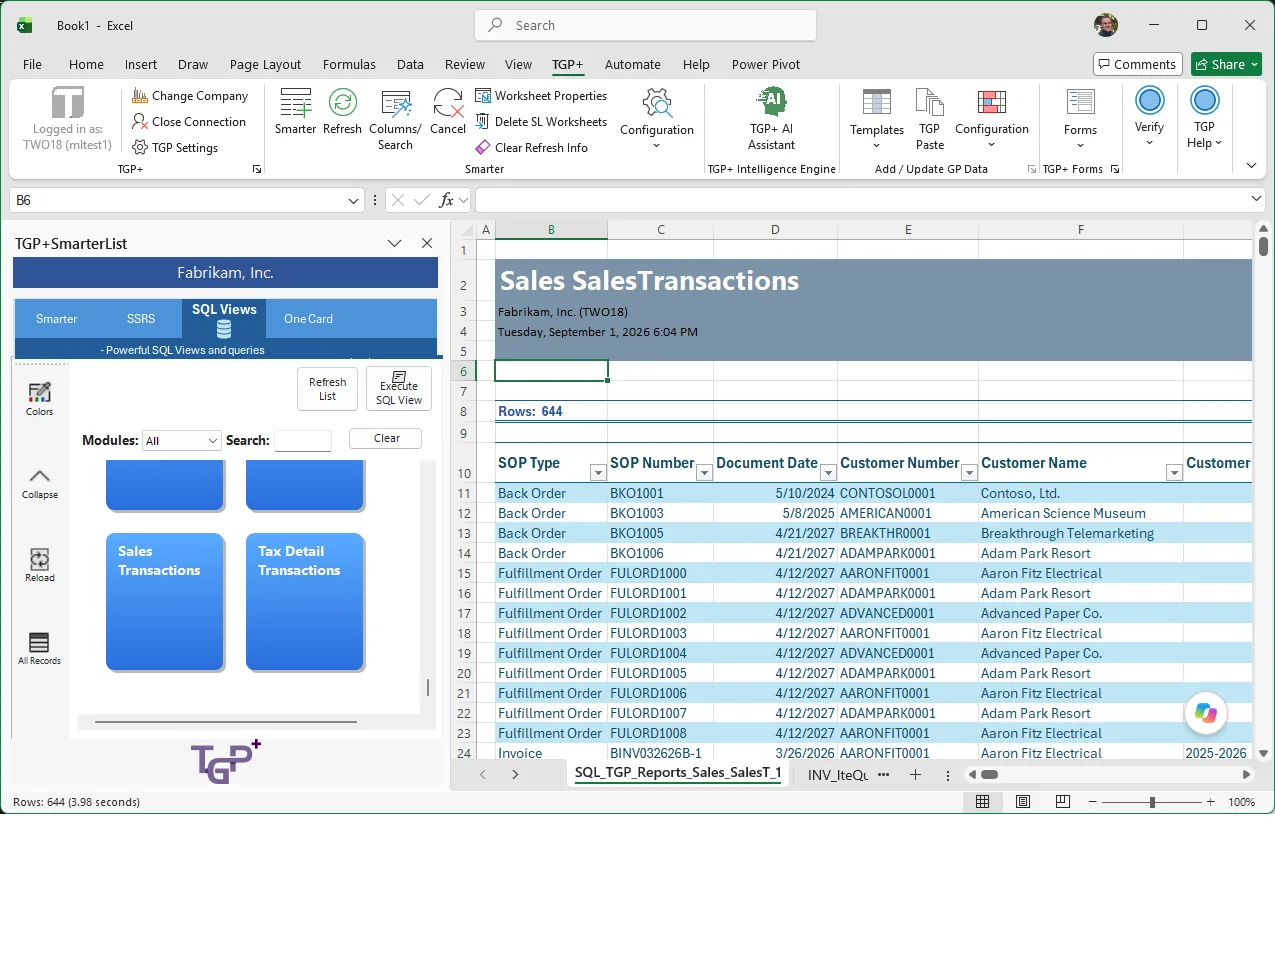Click the Execute SQL View button
The width and height of the screenshot is (1275, 972).
click(399, 389)
